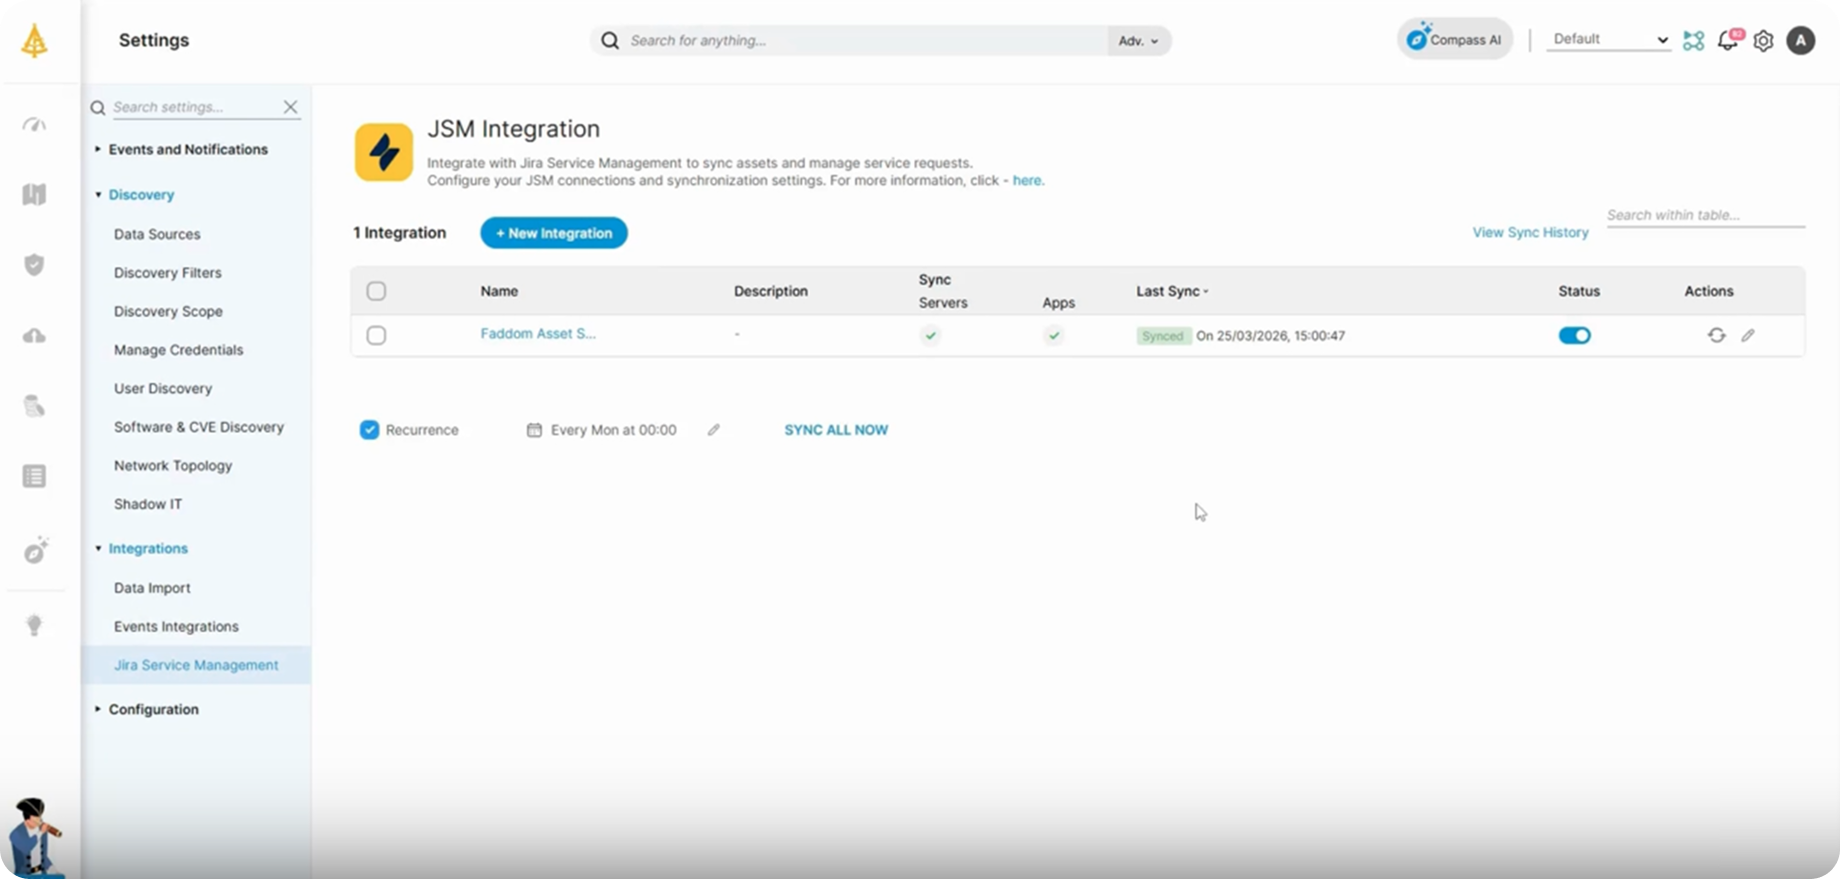Open the Default dropdown in top bar

(x=1609, y=39)
